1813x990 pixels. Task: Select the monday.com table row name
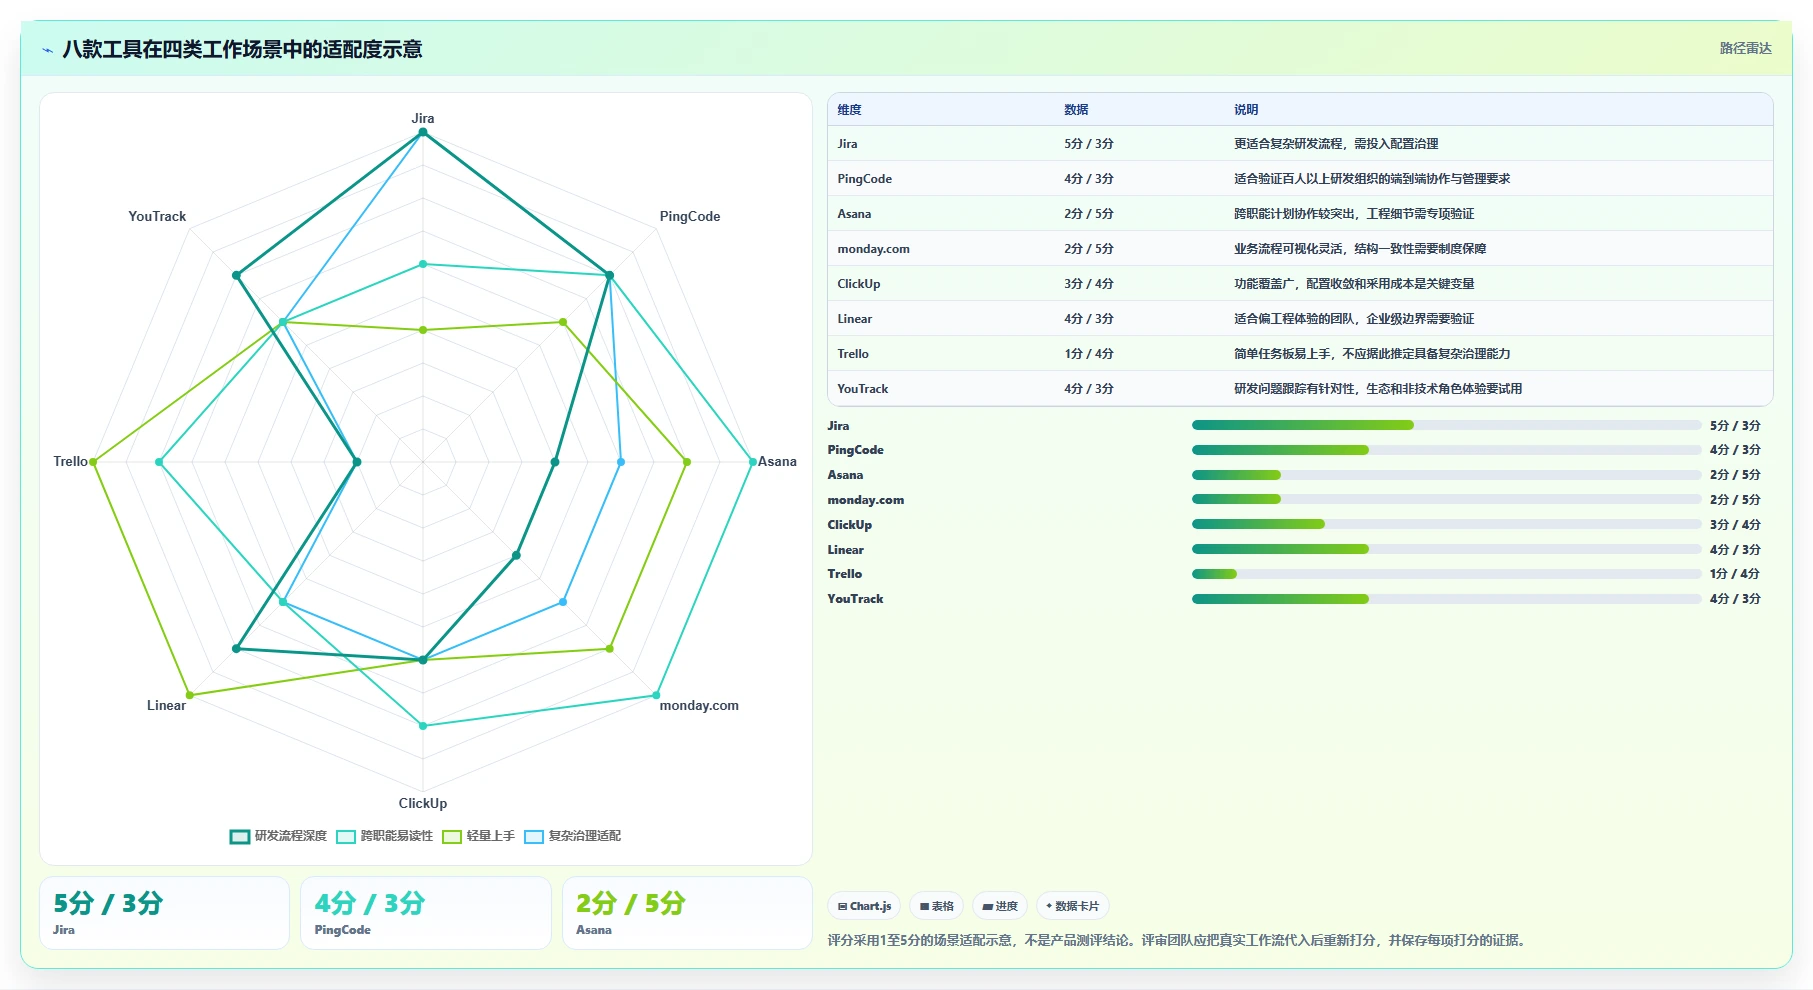click(x=873, y=249)
